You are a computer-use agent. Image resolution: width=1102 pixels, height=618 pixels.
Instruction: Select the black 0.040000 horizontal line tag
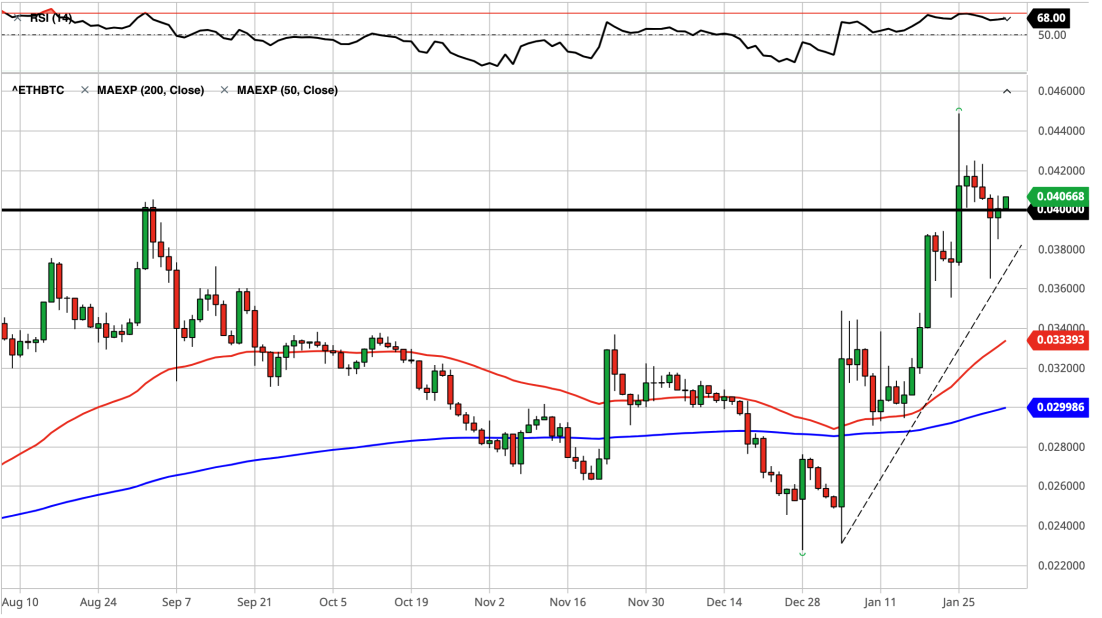pyautogui.click(x=1058, y=210)
